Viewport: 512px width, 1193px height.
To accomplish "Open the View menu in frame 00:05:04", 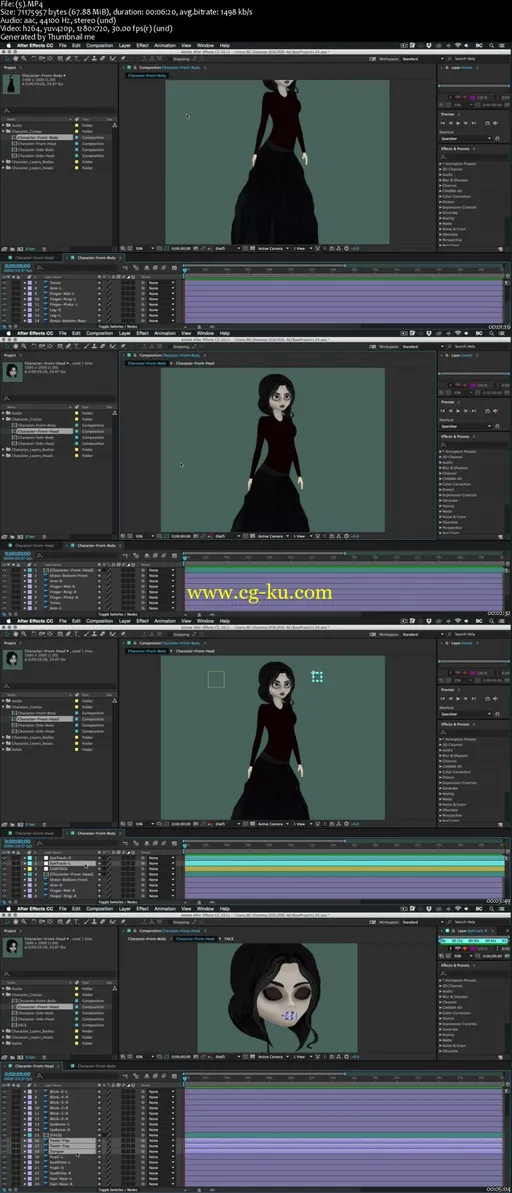I will point(186,908).
